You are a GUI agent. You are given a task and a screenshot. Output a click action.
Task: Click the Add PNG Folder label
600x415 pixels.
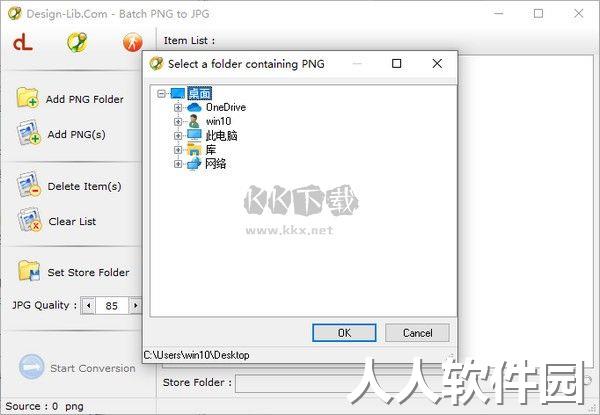point(85,99)
